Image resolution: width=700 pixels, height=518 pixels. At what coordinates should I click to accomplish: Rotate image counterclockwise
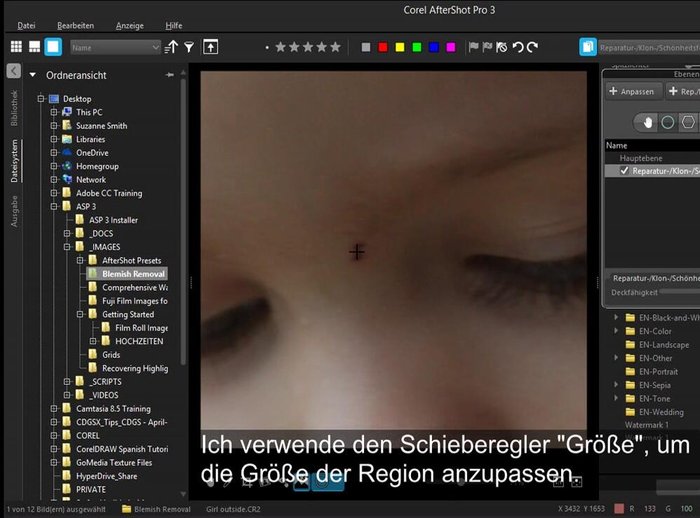point(518,47)
